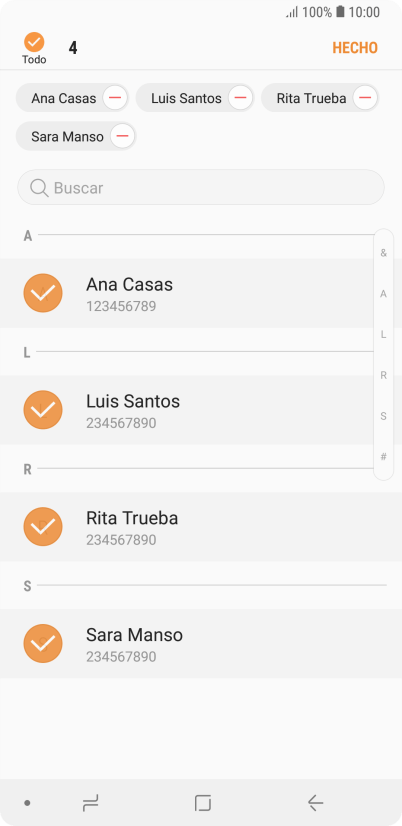Focus the Buscar search field
Image resolution: width=402 pixels, height=826 pixels.
(201, 188)
